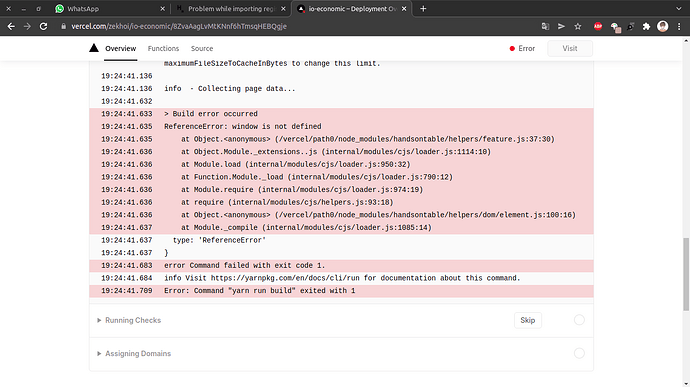690x387 pixels.
Task: Click the scrollbar down arrow
Action: [x=686, y=384]
